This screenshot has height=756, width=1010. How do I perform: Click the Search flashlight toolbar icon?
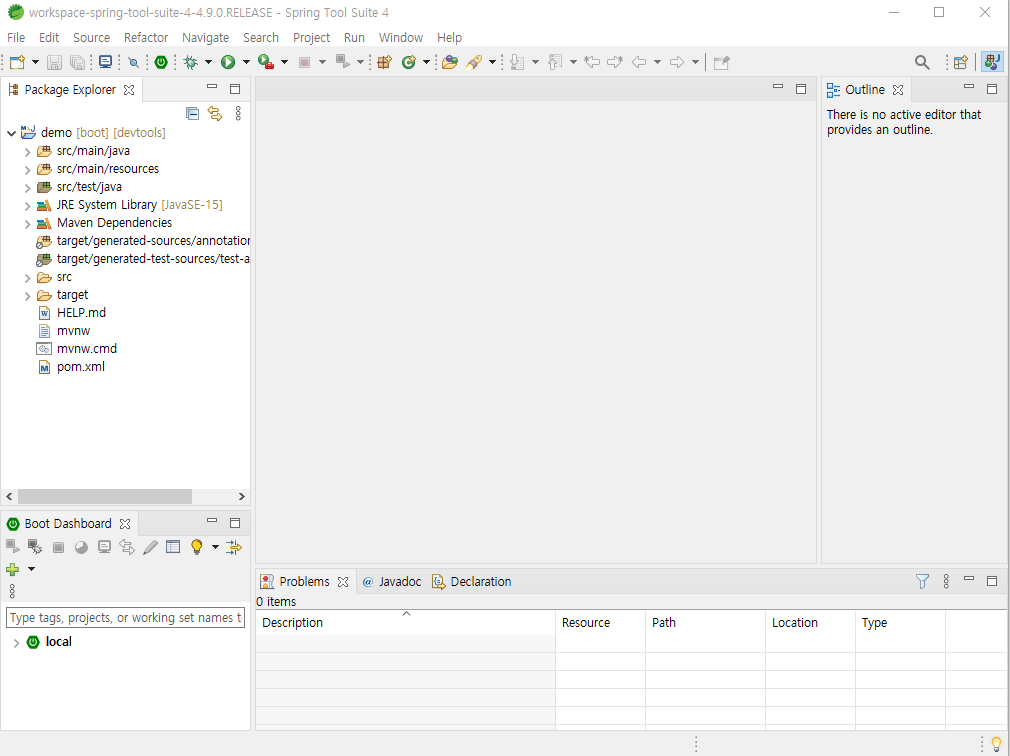474,62
